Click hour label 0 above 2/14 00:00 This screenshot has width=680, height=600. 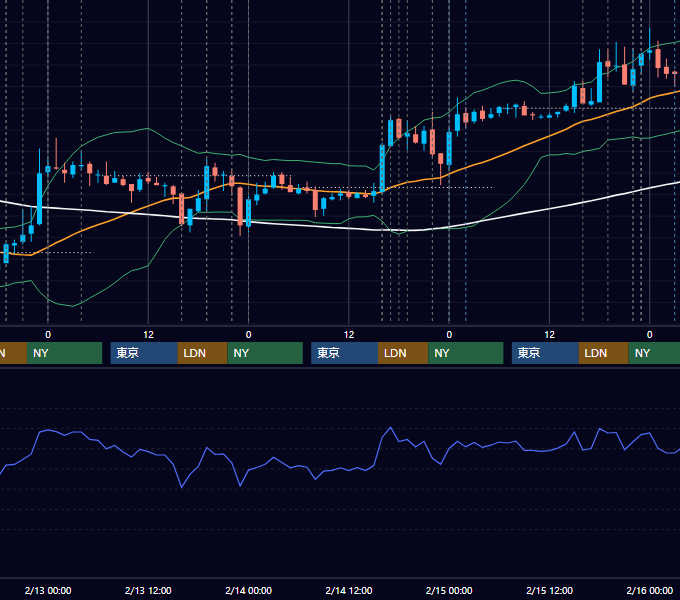pos(248,335)
